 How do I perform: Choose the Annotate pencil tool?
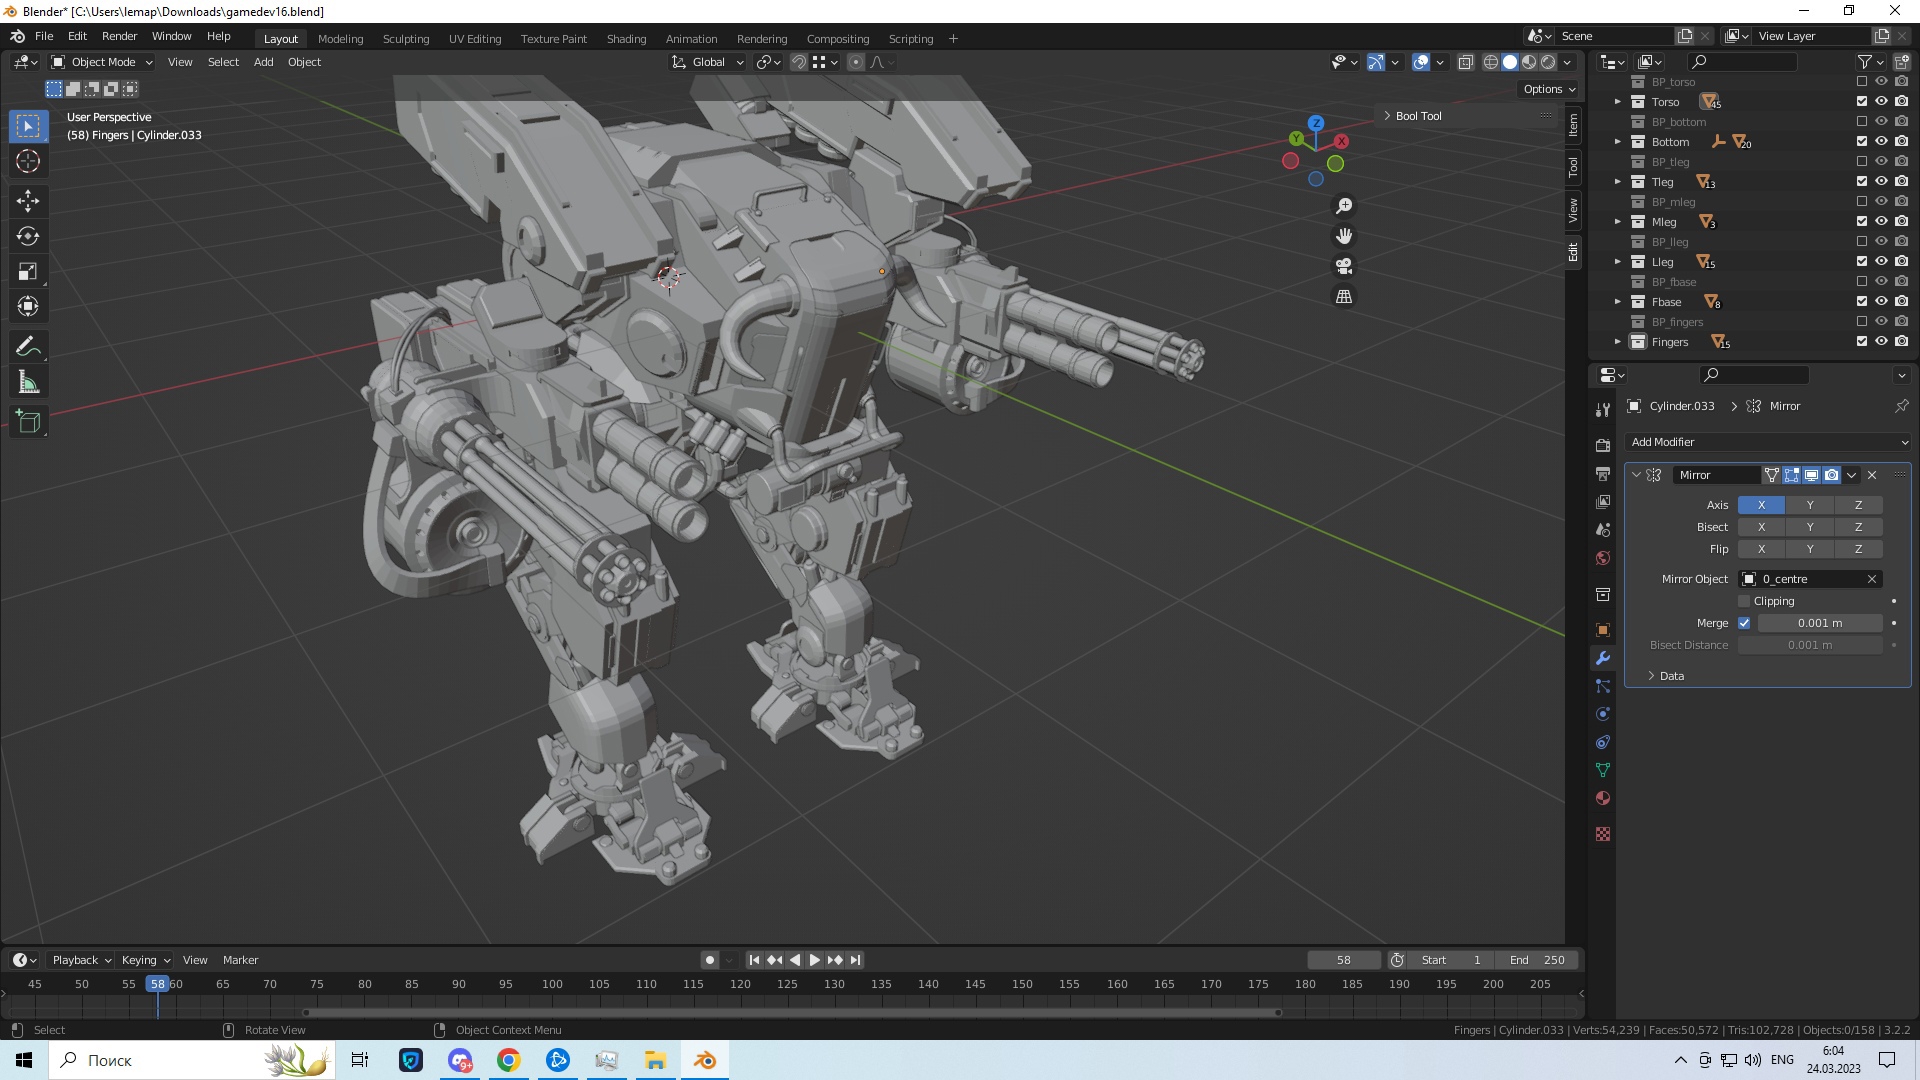click(x=28, y=347)
